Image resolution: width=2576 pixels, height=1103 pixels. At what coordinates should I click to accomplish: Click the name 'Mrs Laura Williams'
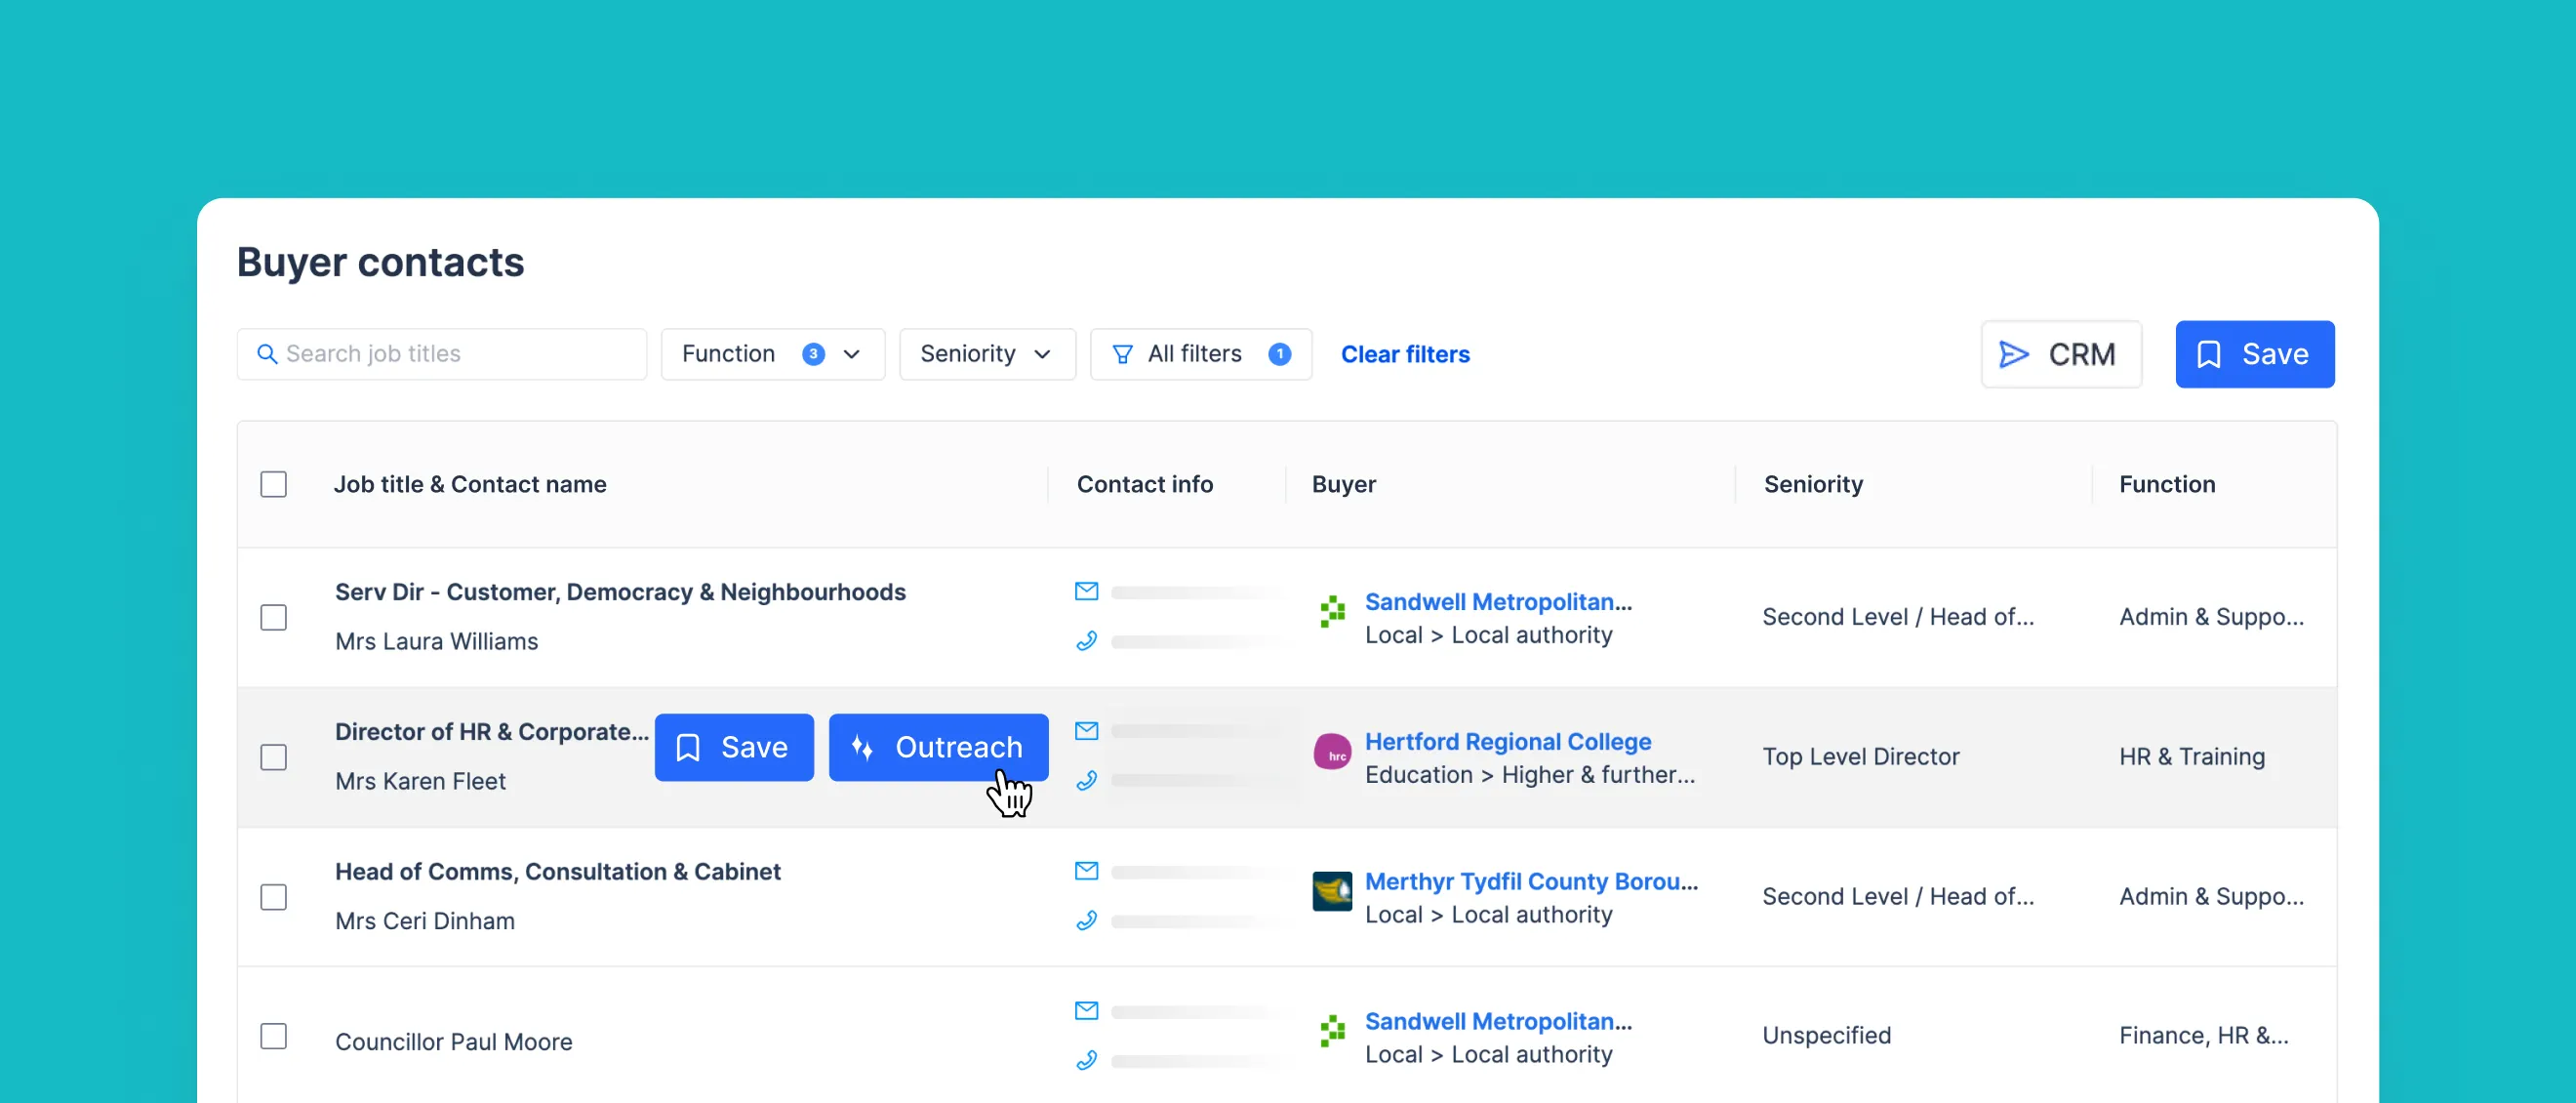[436, 642]
